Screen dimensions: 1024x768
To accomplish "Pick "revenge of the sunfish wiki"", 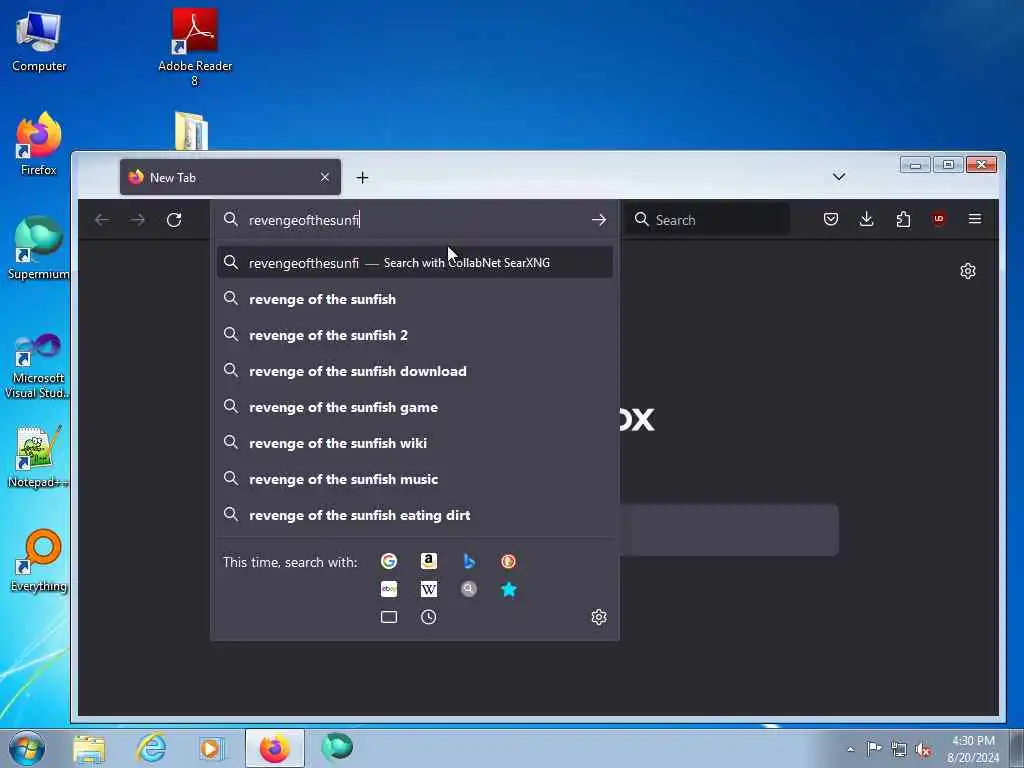I will click(415, 443).
